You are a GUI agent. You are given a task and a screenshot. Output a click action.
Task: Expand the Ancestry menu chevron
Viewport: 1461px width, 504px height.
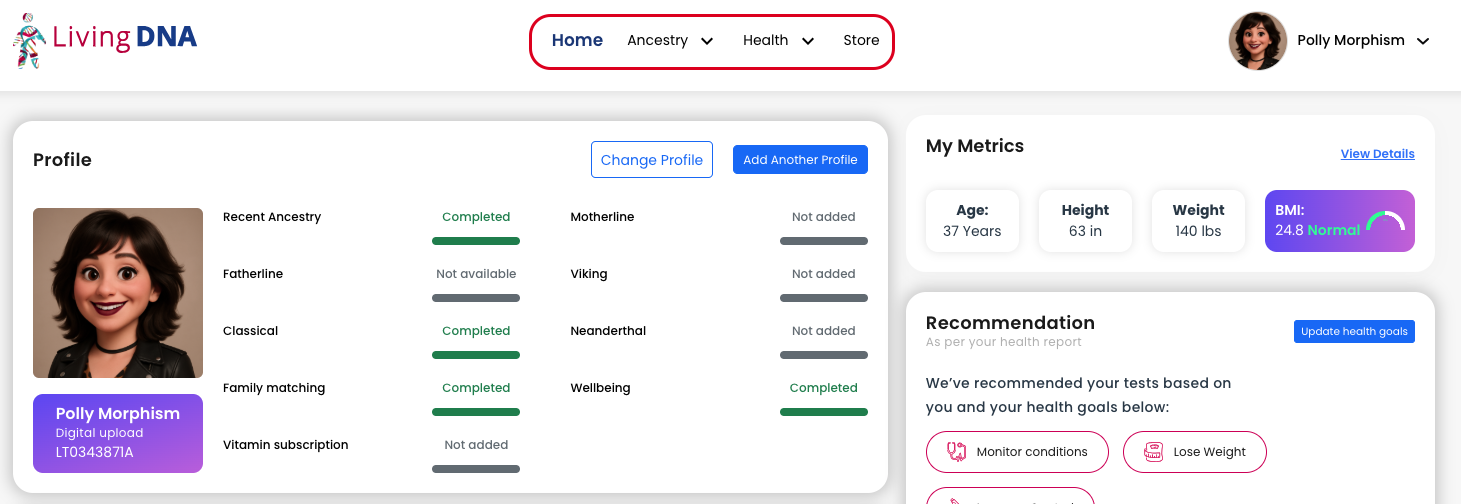[x=707, y=41]
